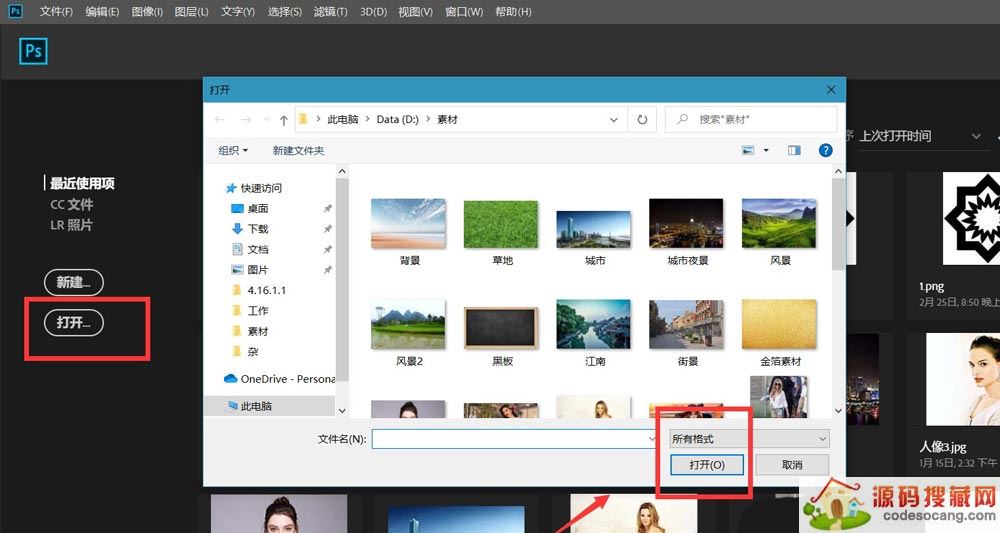This screenshot has width=1000, height=533.
Task: Expand view options dropdown arrow
Action: click(766, 150)
